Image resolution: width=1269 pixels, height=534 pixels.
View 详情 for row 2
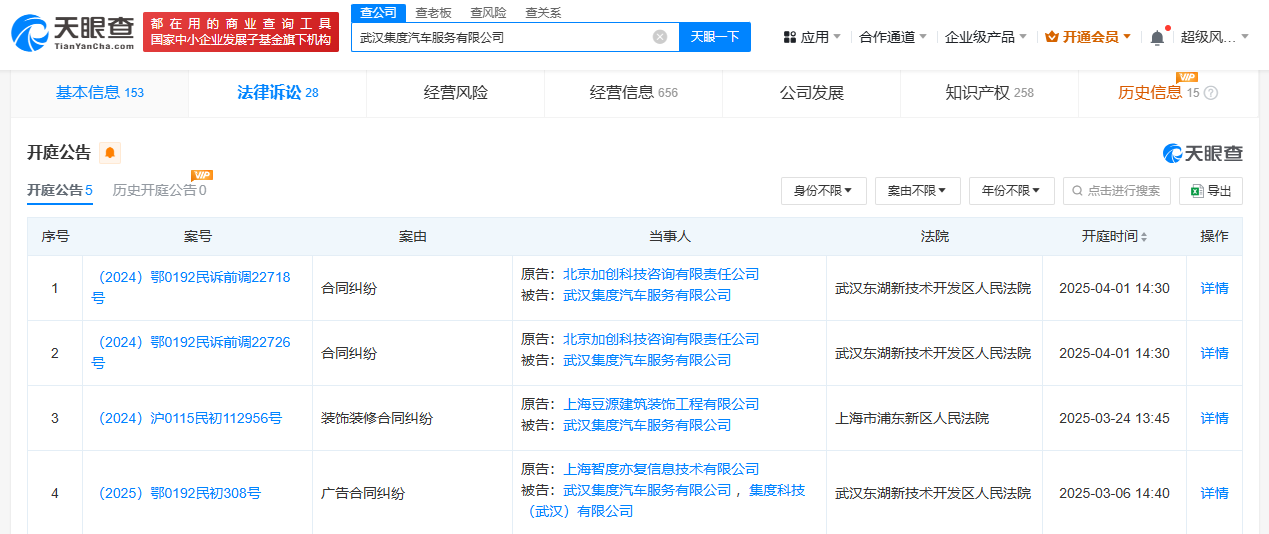tap(1214, 353)
